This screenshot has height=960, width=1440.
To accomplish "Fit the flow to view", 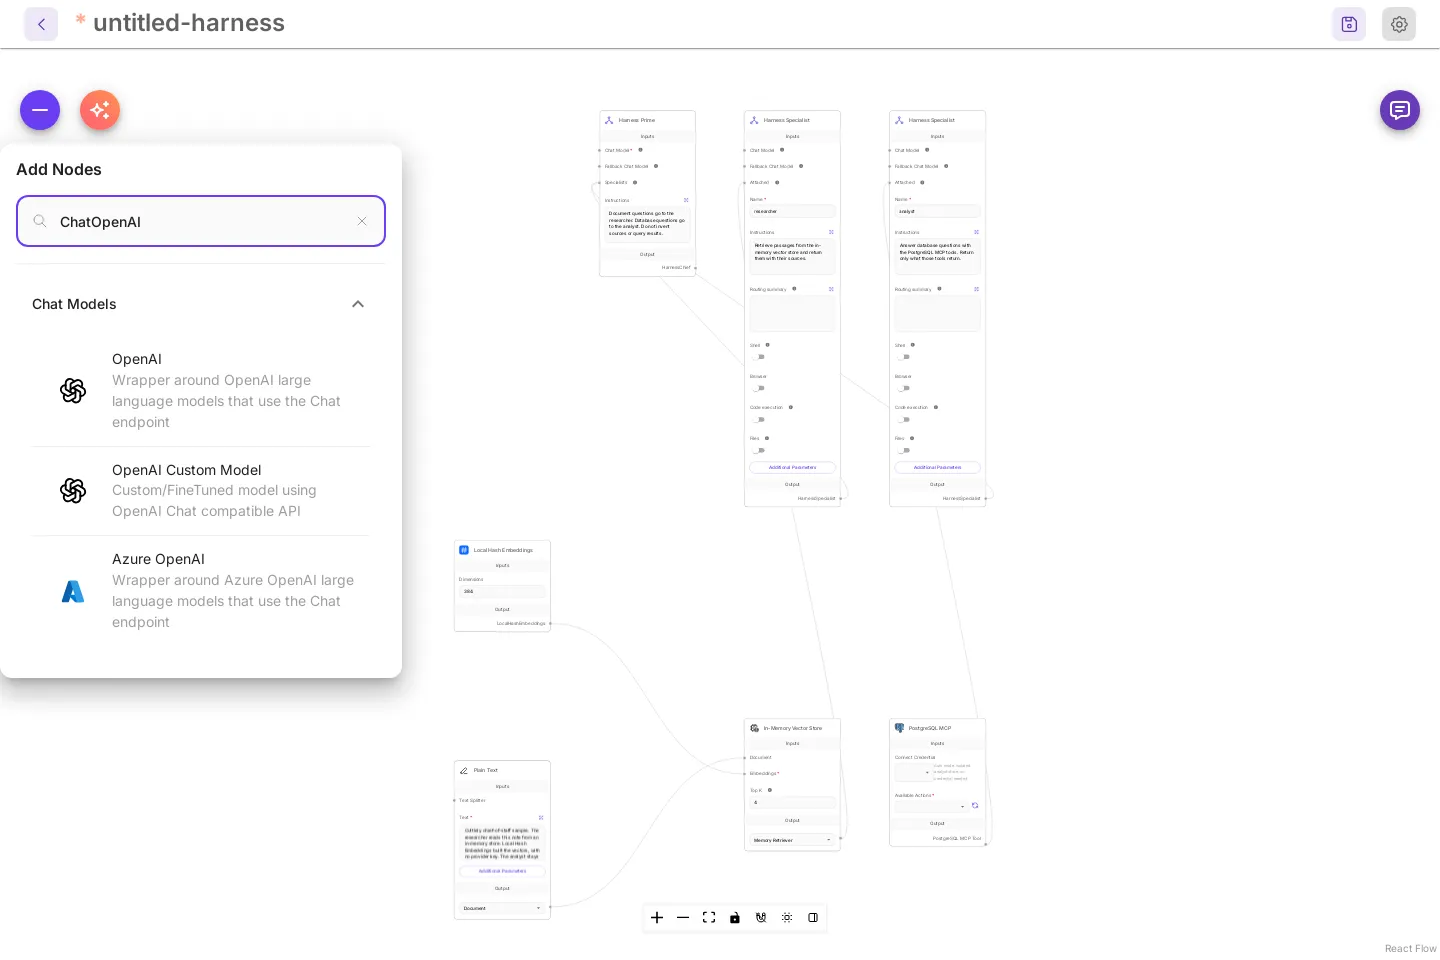I will (x=709, y=918).
